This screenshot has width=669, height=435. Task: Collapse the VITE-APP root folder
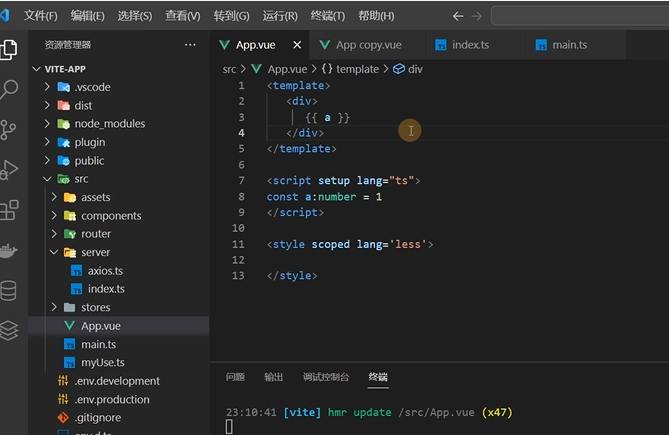[x=37, y=69]
